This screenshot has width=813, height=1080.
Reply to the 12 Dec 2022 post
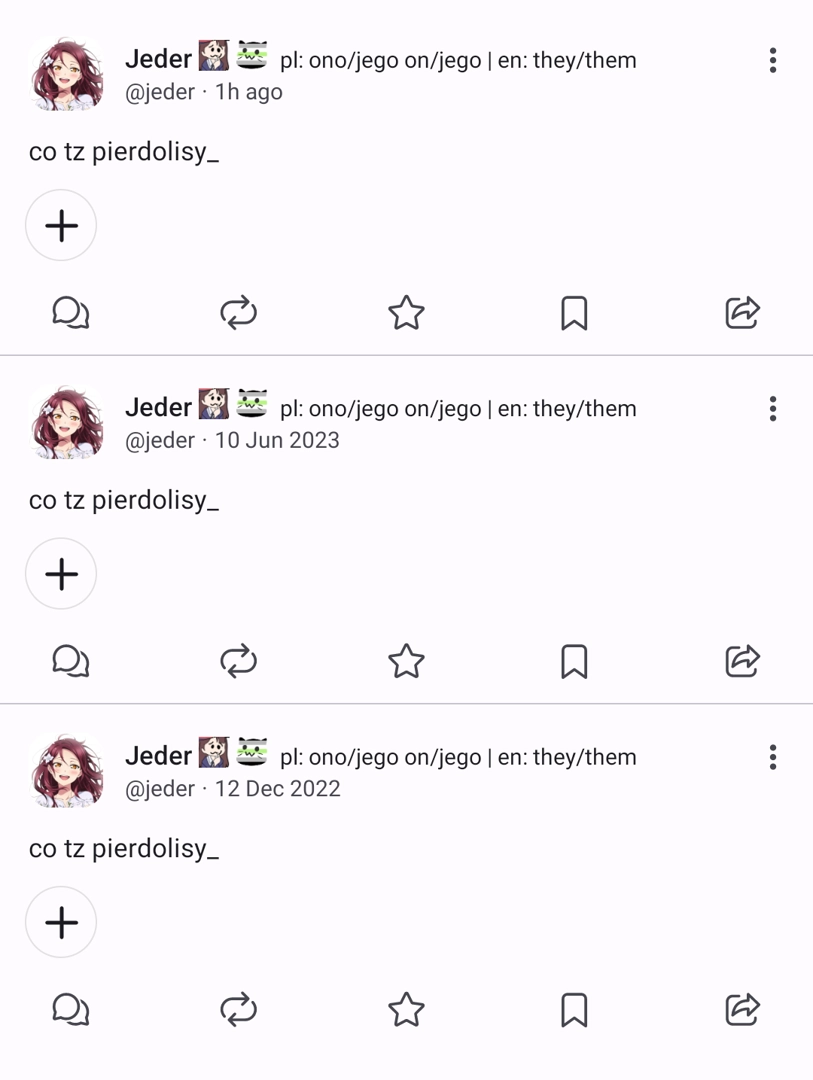pos(70,1009)
